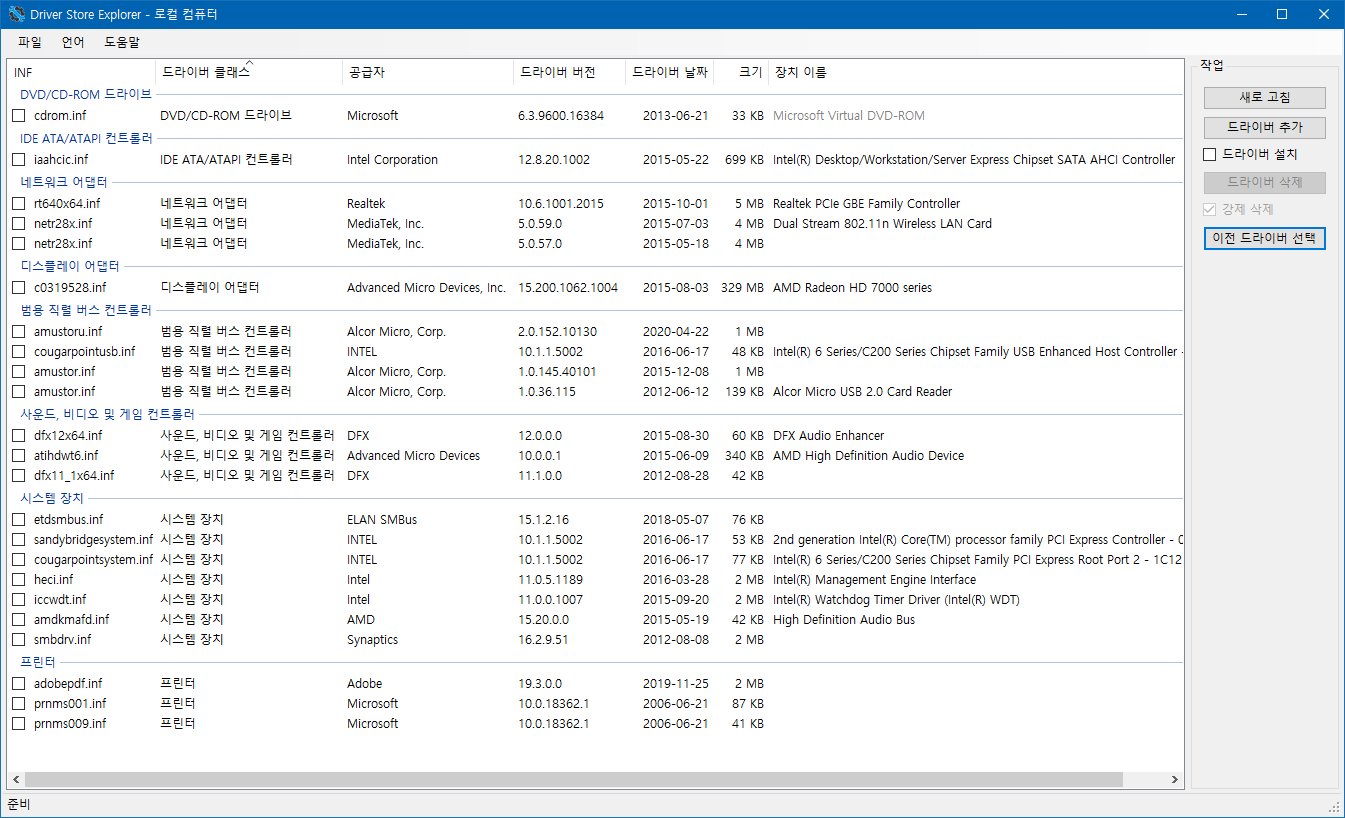The image size is (1345, 818).
Task: Sort by the 드라이버 버전 column header
Action: point(570,72)
